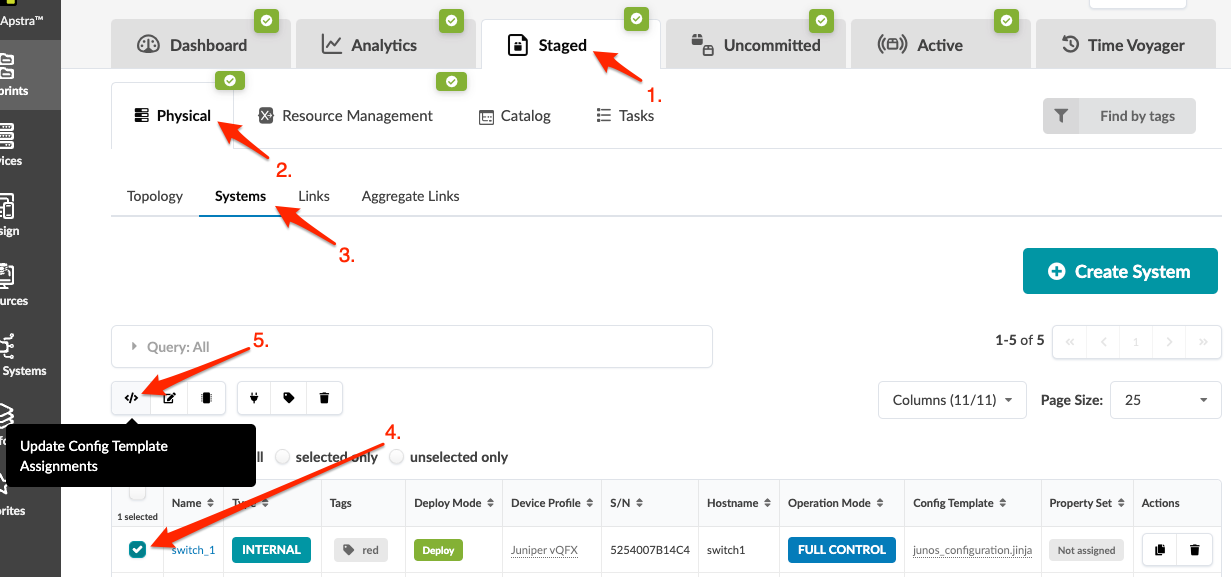Image resolution: width=1231 pixels, height=577 pixels.
Task: Click the plug icon in the toolbar
Action: coord(254,398)
